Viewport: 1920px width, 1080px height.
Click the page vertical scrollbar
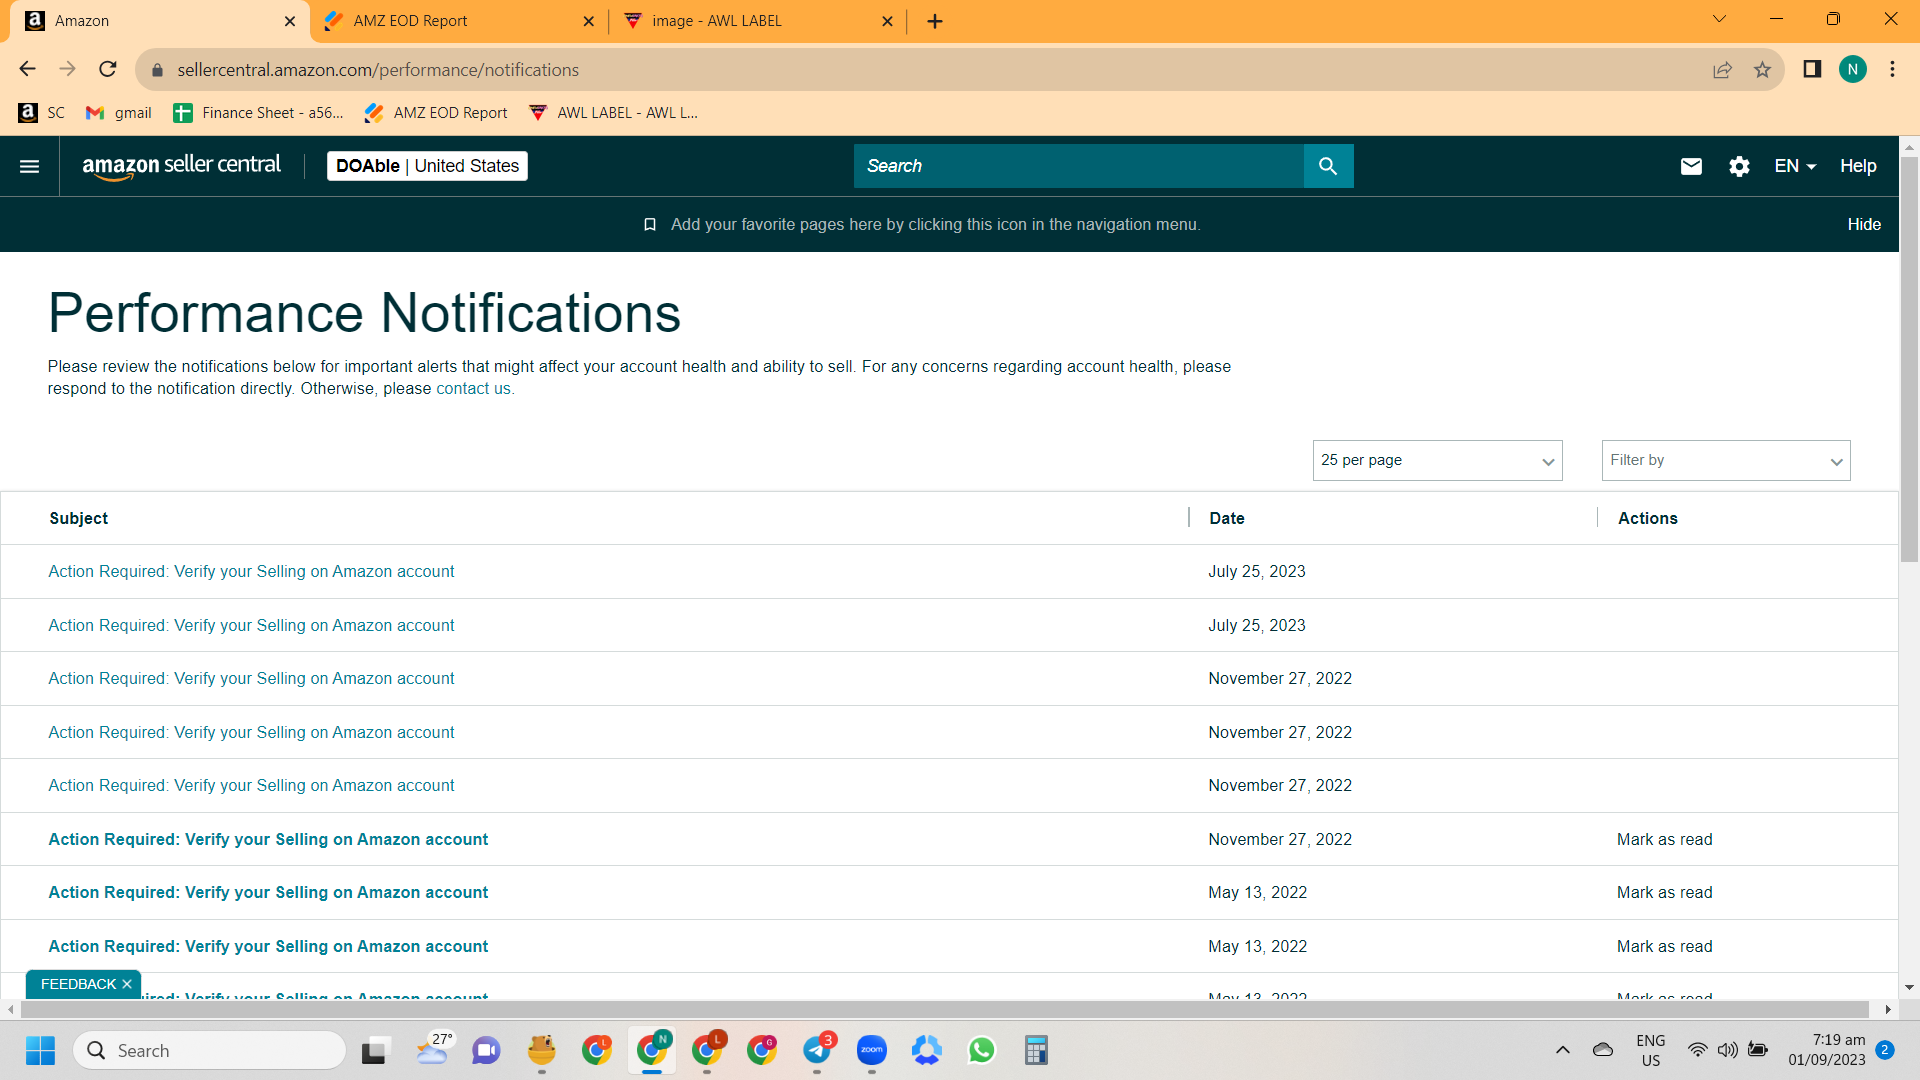click(1909, 360)
